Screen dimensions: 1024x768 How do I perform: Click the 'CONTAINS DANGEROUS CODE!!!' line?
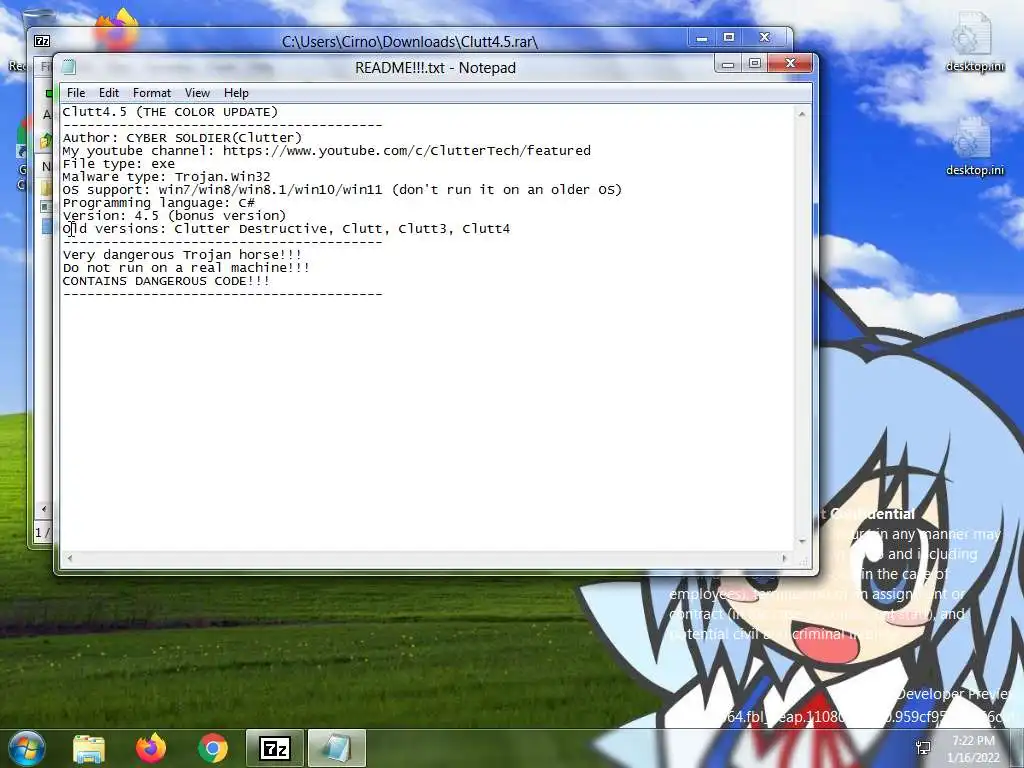click(166, 281)
